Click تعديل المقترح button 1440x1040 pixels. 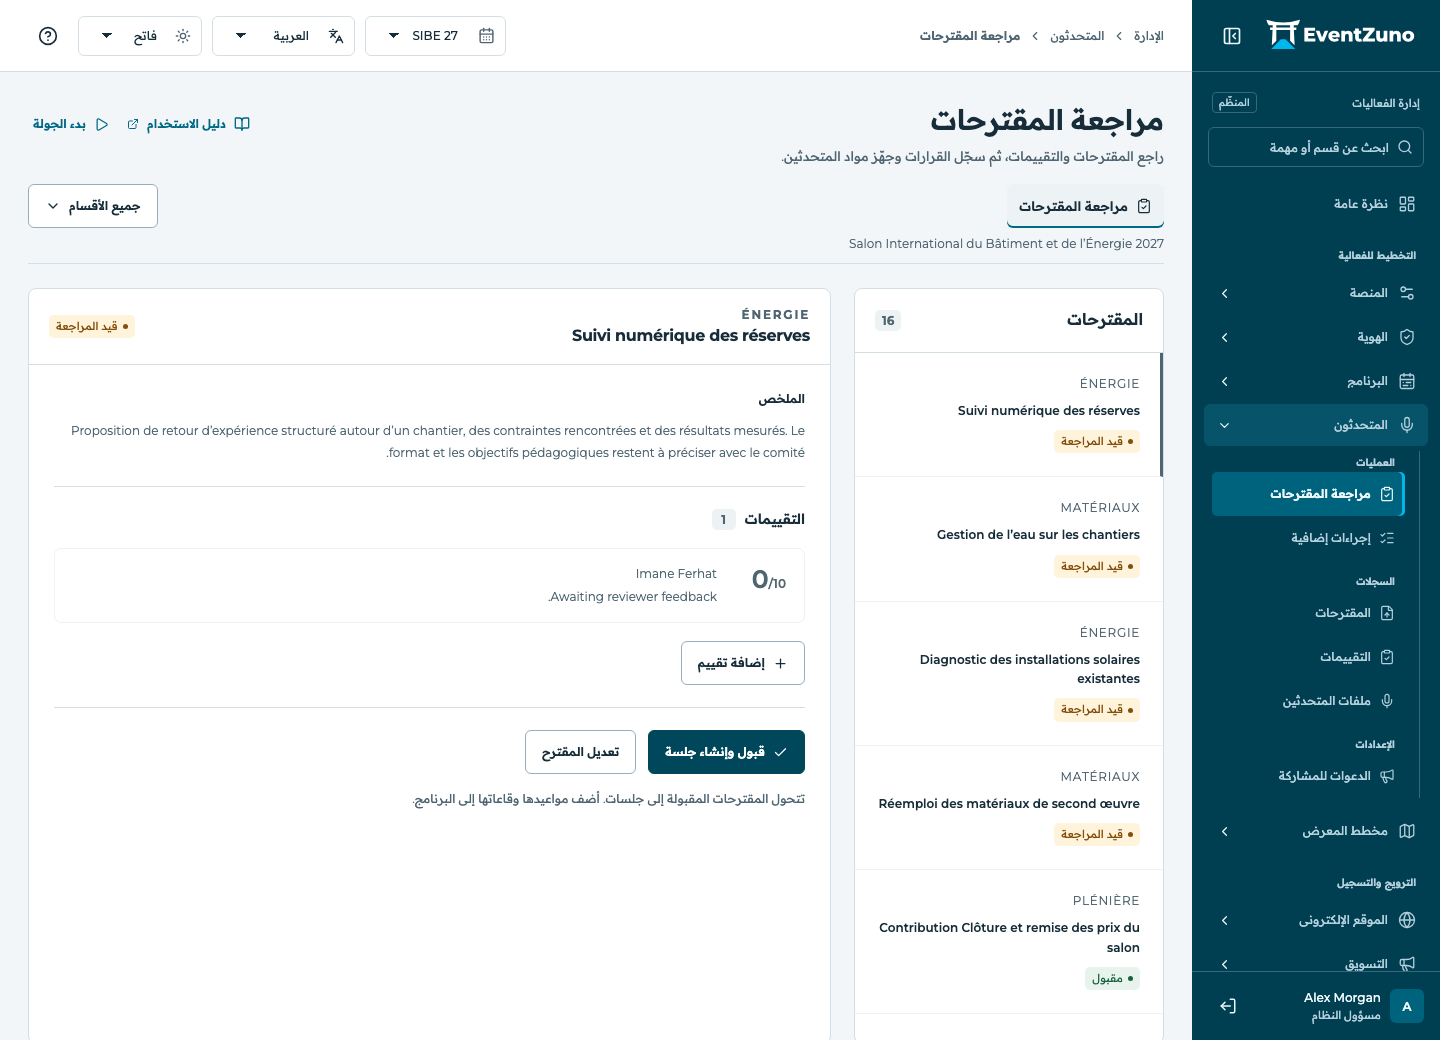point(580,752)
